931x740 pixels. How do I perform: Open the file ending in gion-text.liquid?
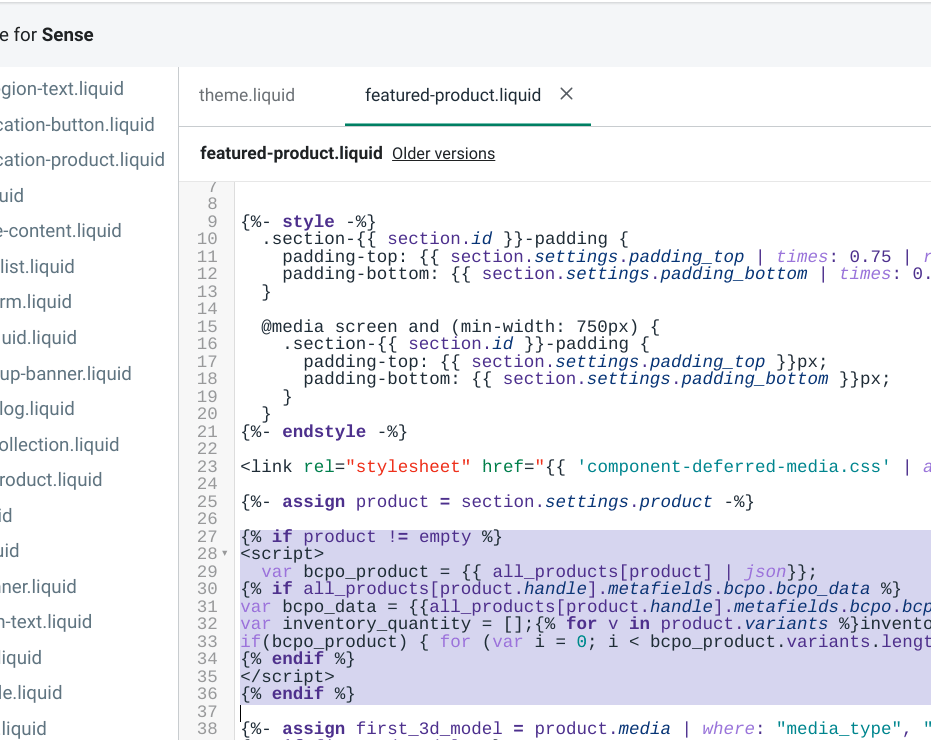62,89
